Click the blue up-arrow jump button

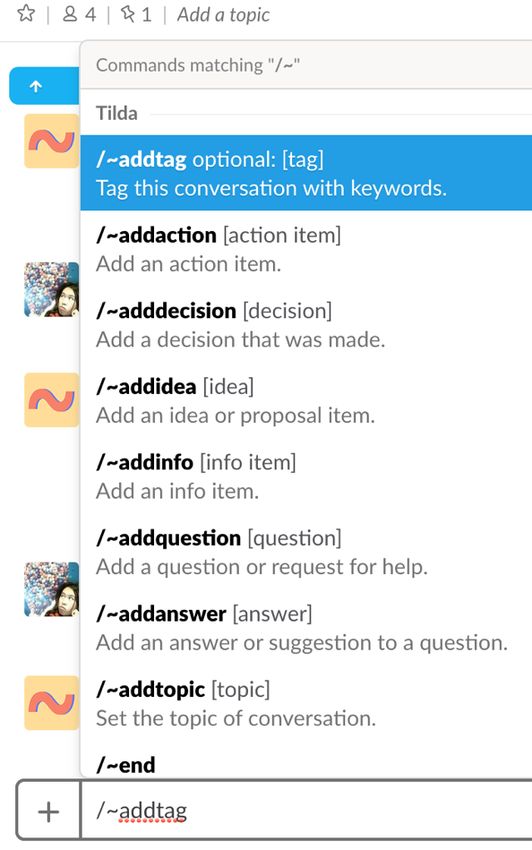click(x=44, y=86)
